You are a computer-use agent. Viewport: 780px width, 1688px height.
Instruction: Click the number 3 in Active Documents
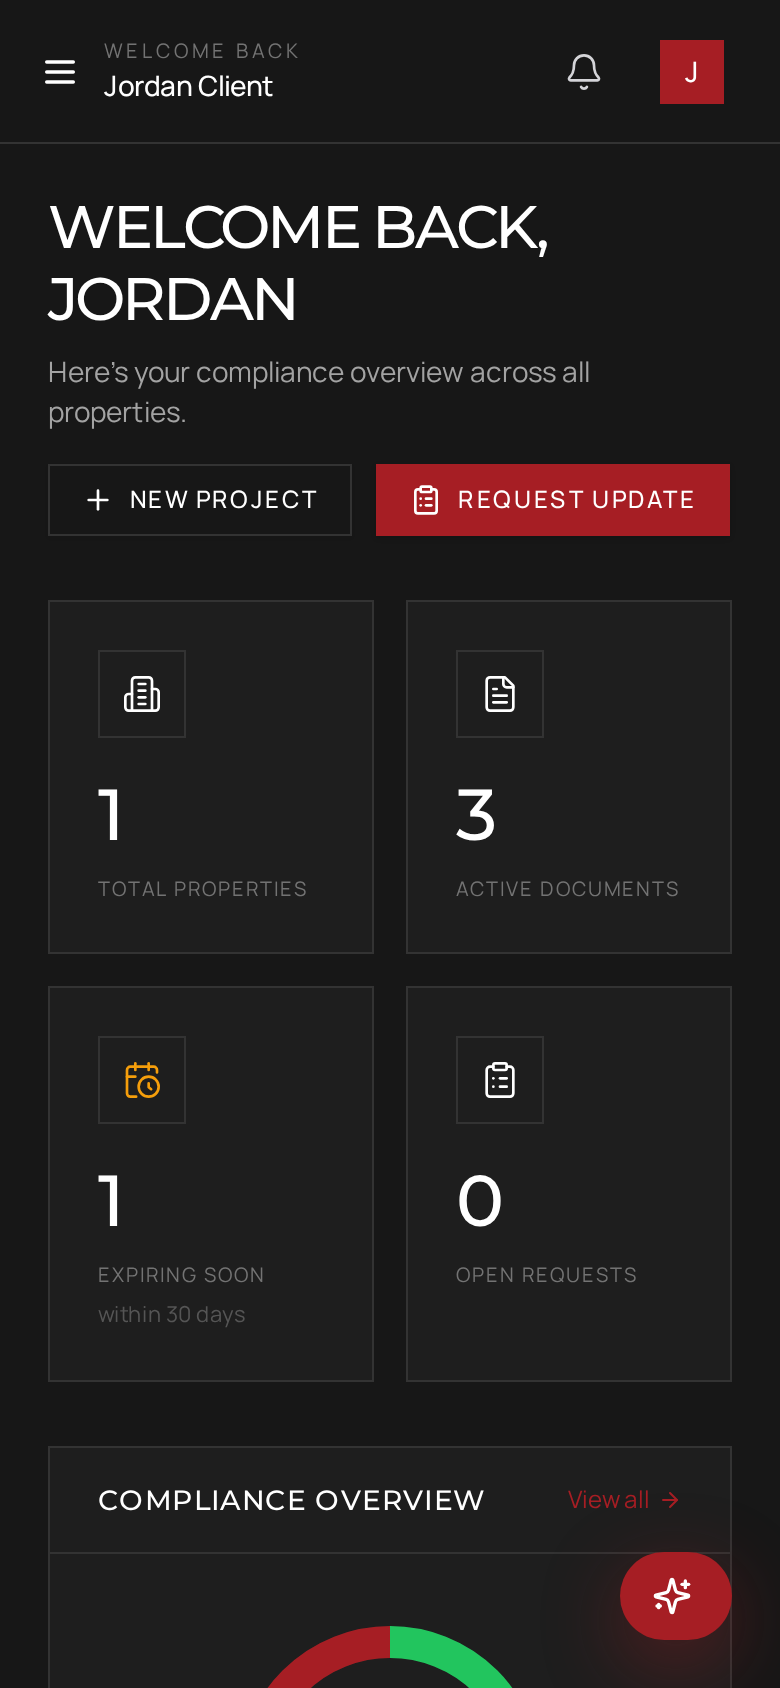[x=476, y=815]
